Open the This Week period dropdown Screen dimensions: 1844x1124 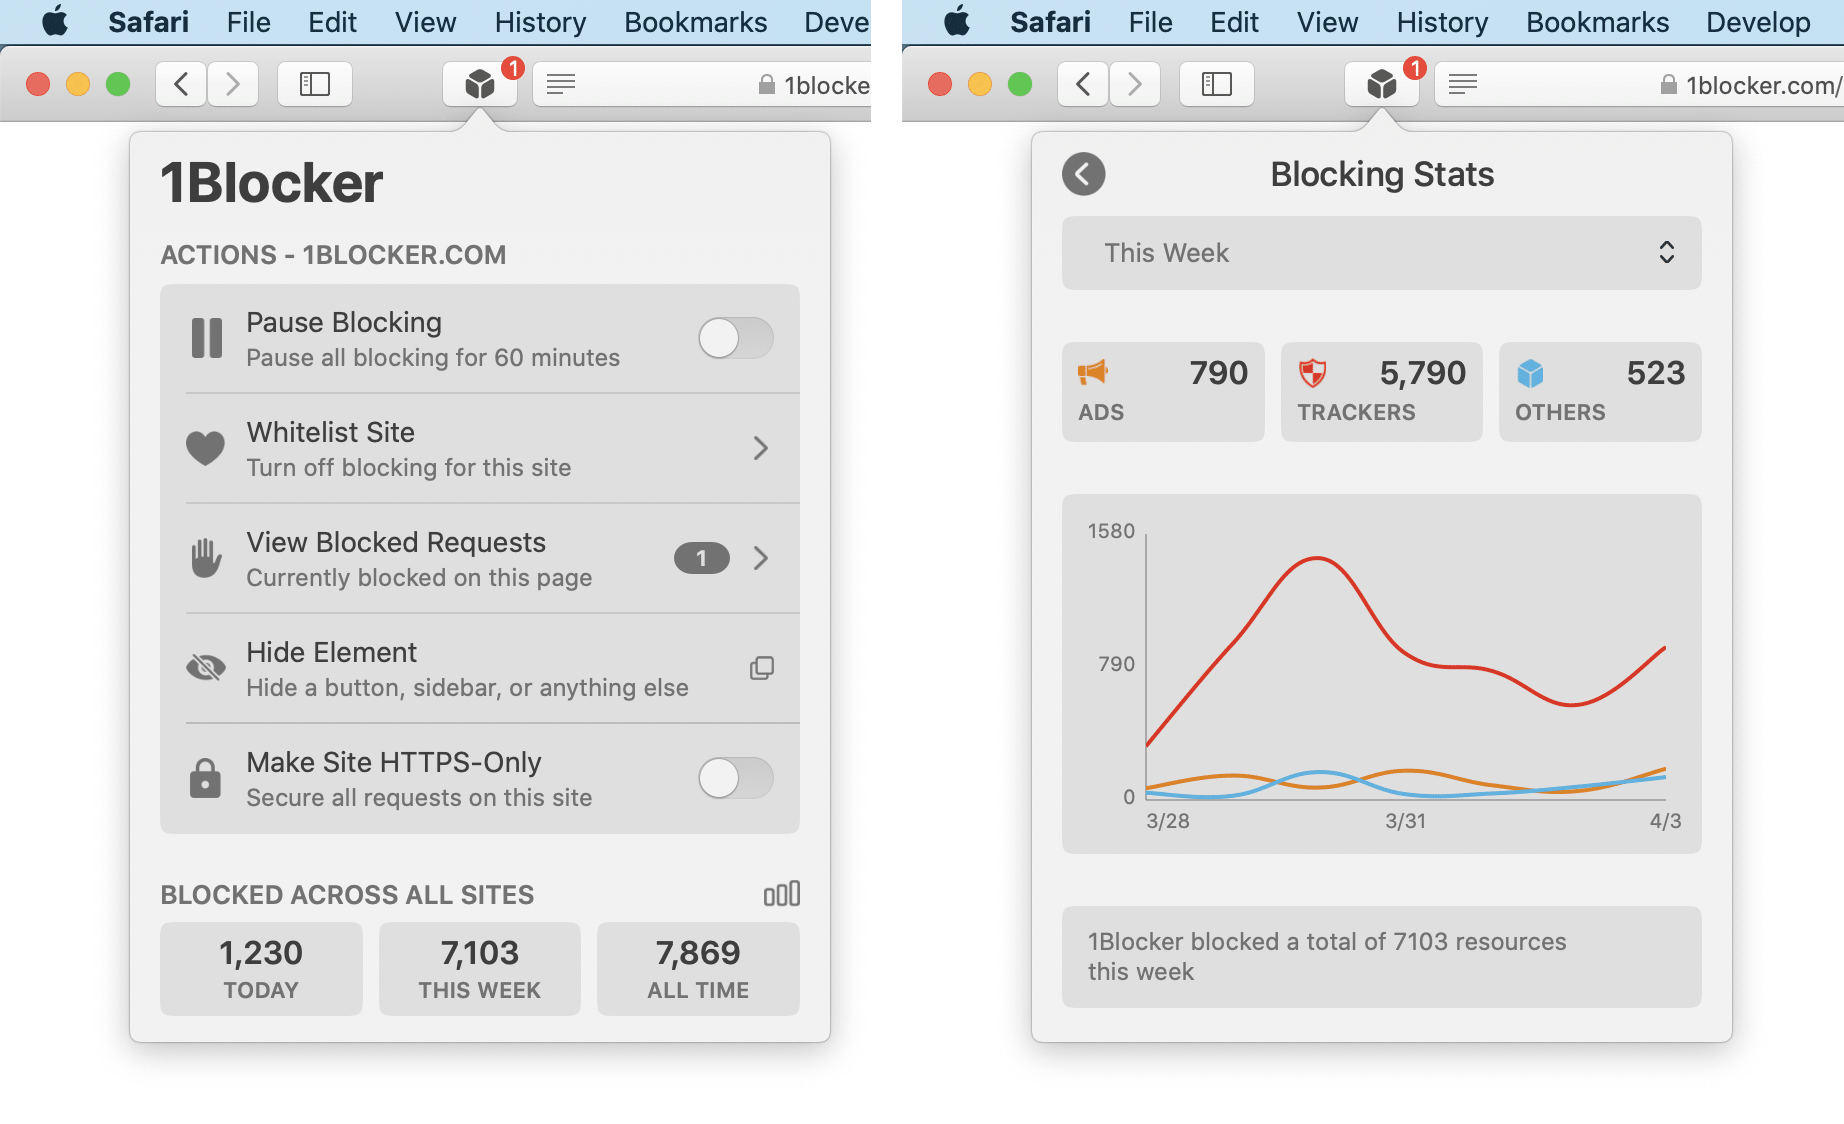click(1382, 253)
